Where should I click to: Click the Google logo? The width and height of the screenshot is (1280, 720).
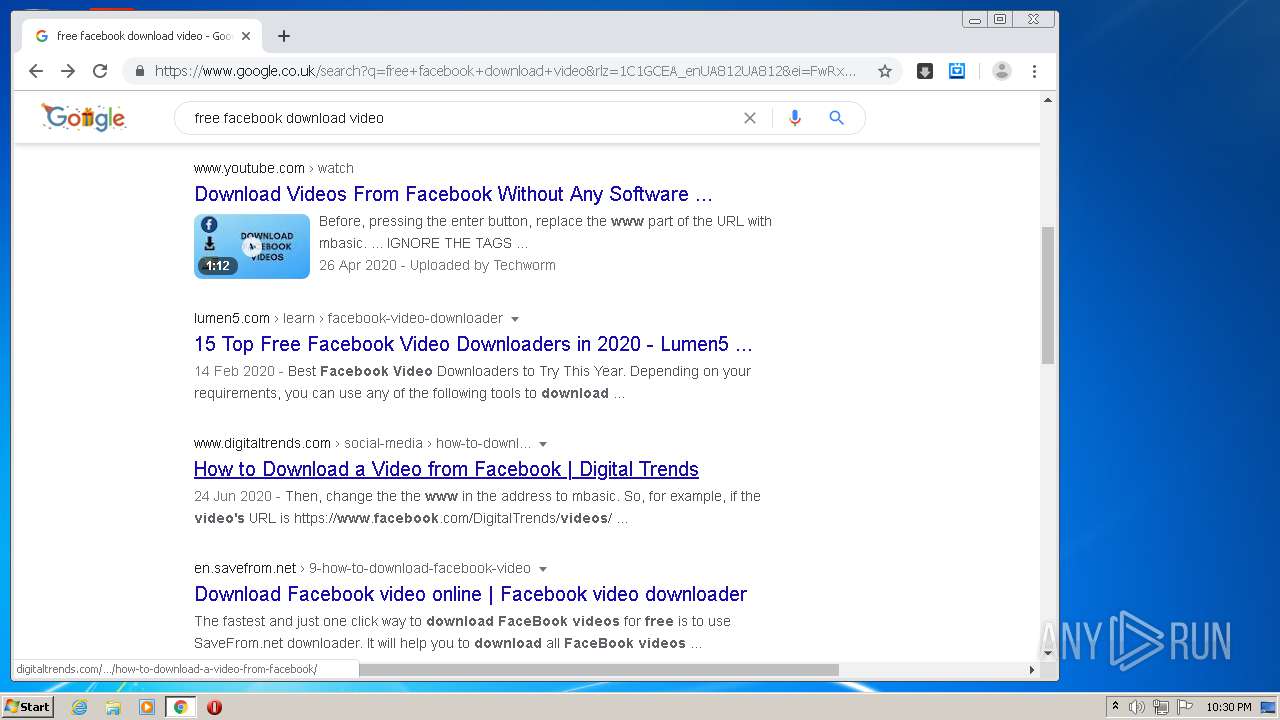(84, 117)
